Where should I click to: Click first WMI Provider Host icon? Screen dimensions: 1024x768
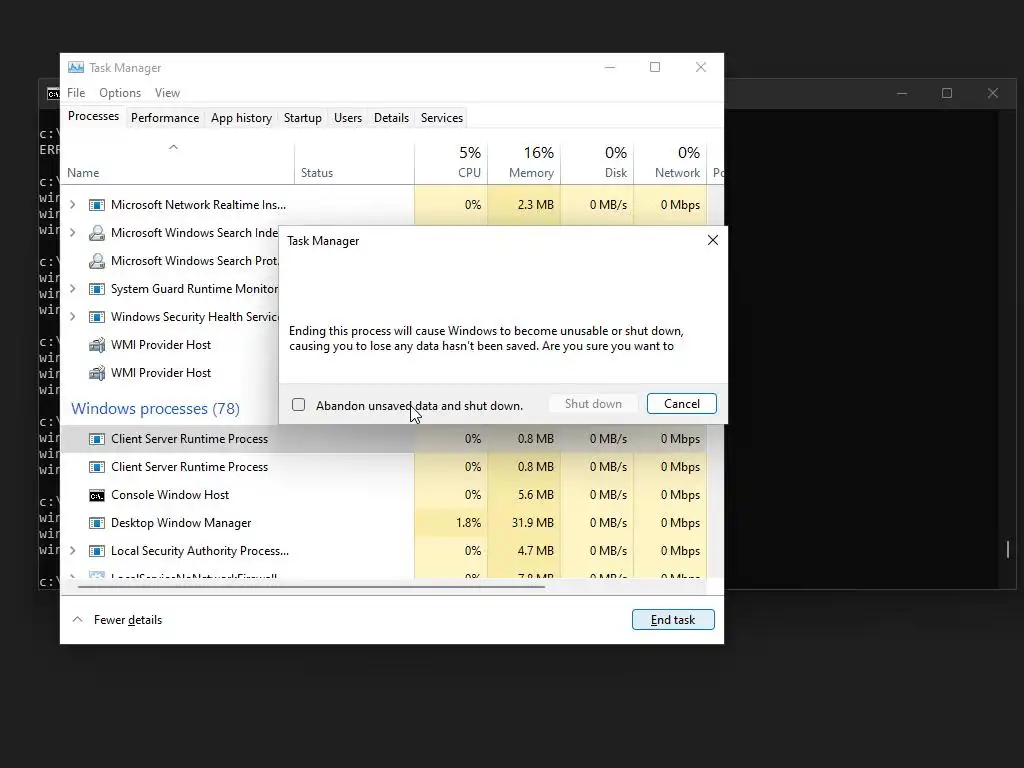97,345
